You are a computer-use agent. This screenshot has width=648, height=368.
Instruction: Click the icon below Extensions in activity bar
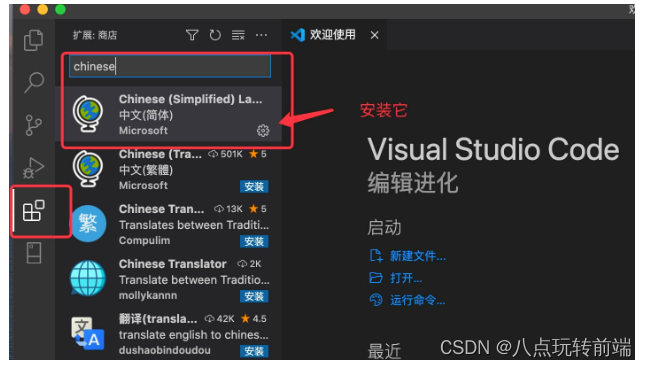33,253
